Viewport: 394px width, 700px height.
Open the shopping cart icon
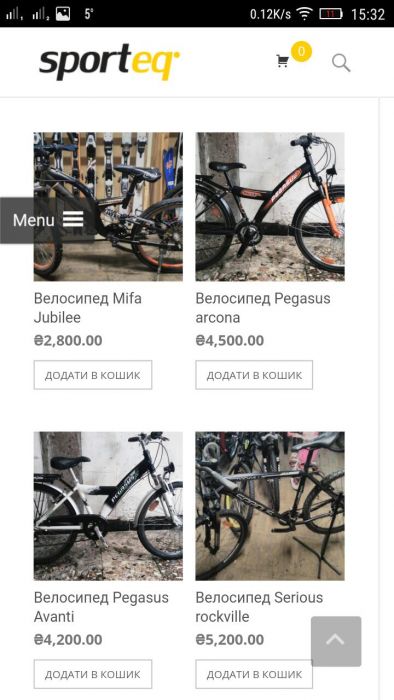point(282,61)
